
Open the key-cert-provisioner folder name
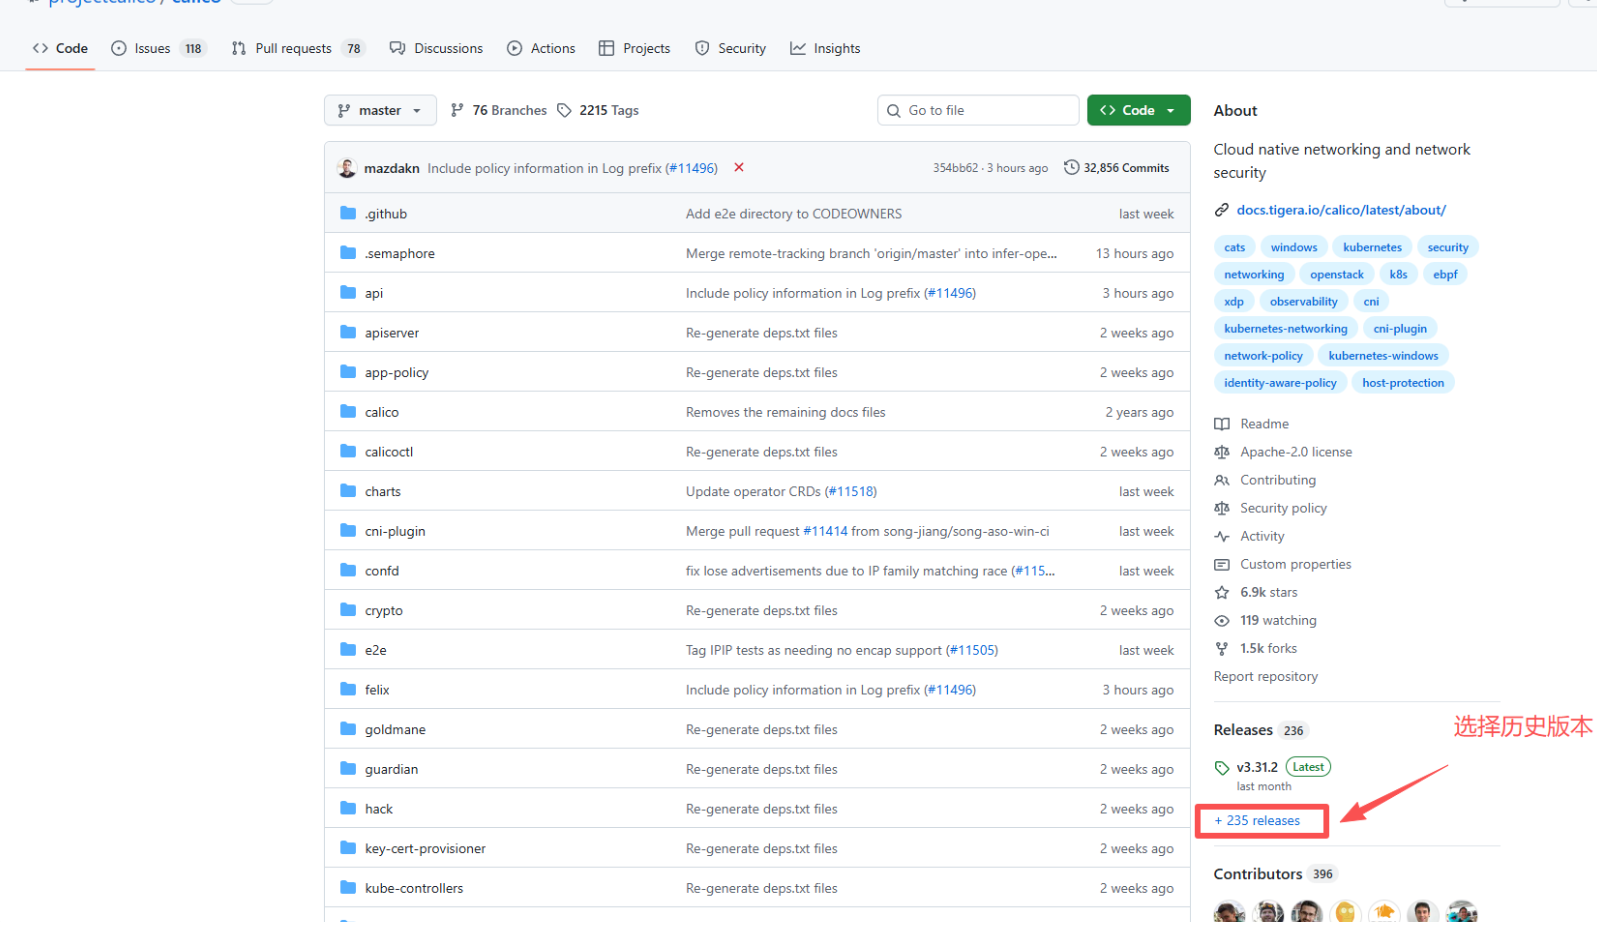coord(425,848)
